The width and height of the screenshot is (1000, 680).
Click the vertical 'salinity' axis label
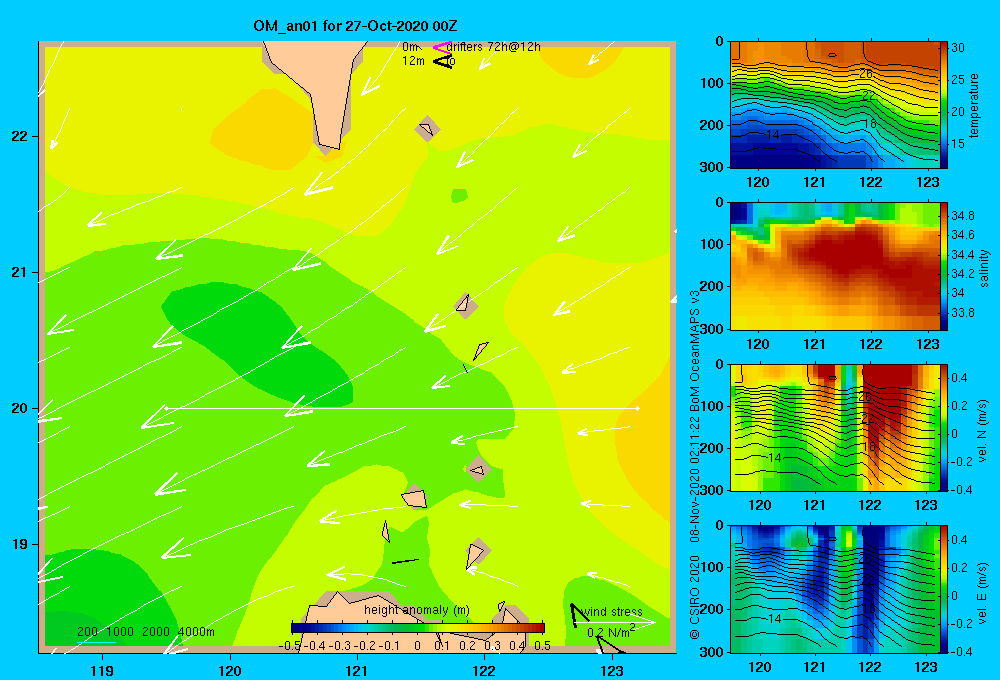point(984,267)
